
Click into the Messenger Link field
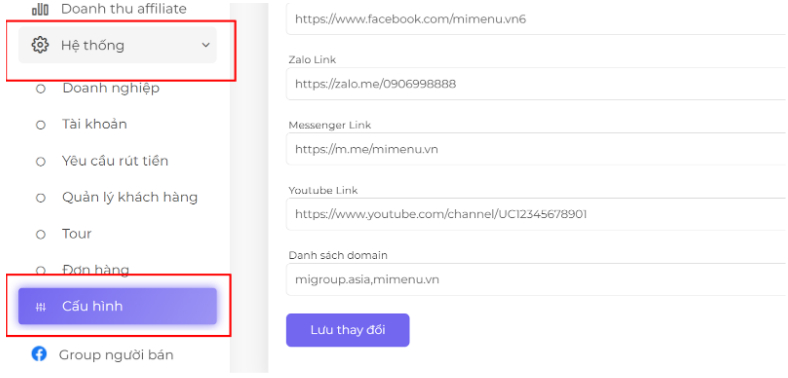tap(537, 149)
